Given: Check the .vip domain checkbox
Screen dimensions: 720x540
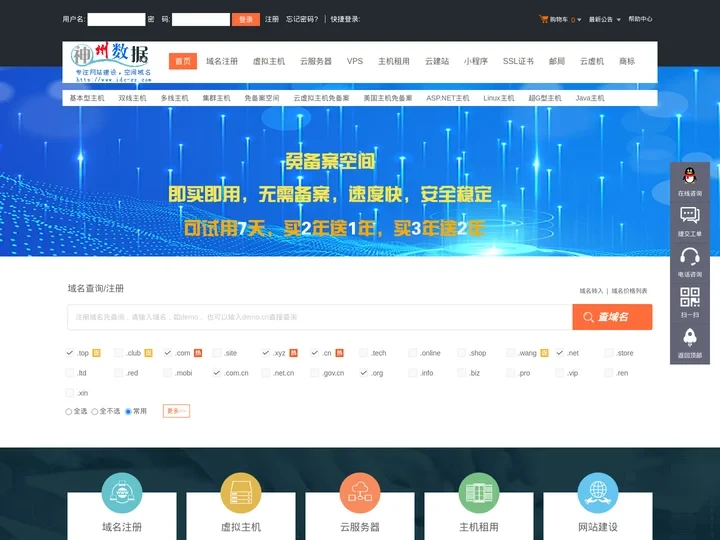Looking at the screenshot, I should (560, 372).
